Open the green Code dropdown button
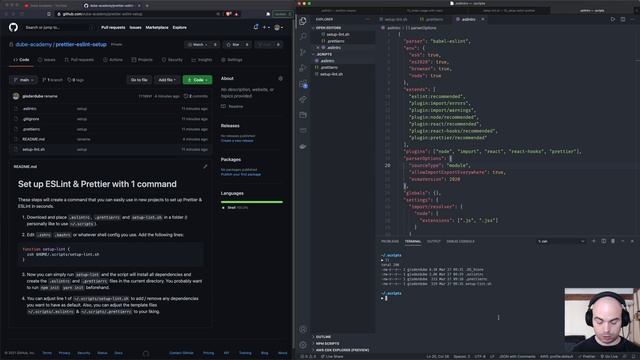640x360 pixels. (x=197, y=80)
